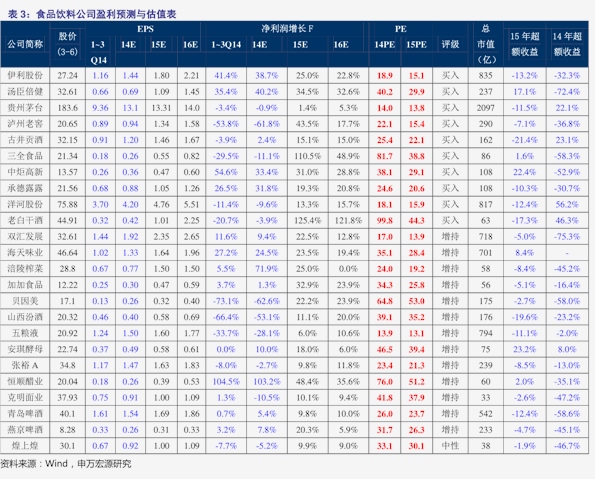Image resolution: width=595 pixels, height=479 pixels.
Task: Click the 贵州茅台 stock price 183.6
Action: (x=68, y=108)
